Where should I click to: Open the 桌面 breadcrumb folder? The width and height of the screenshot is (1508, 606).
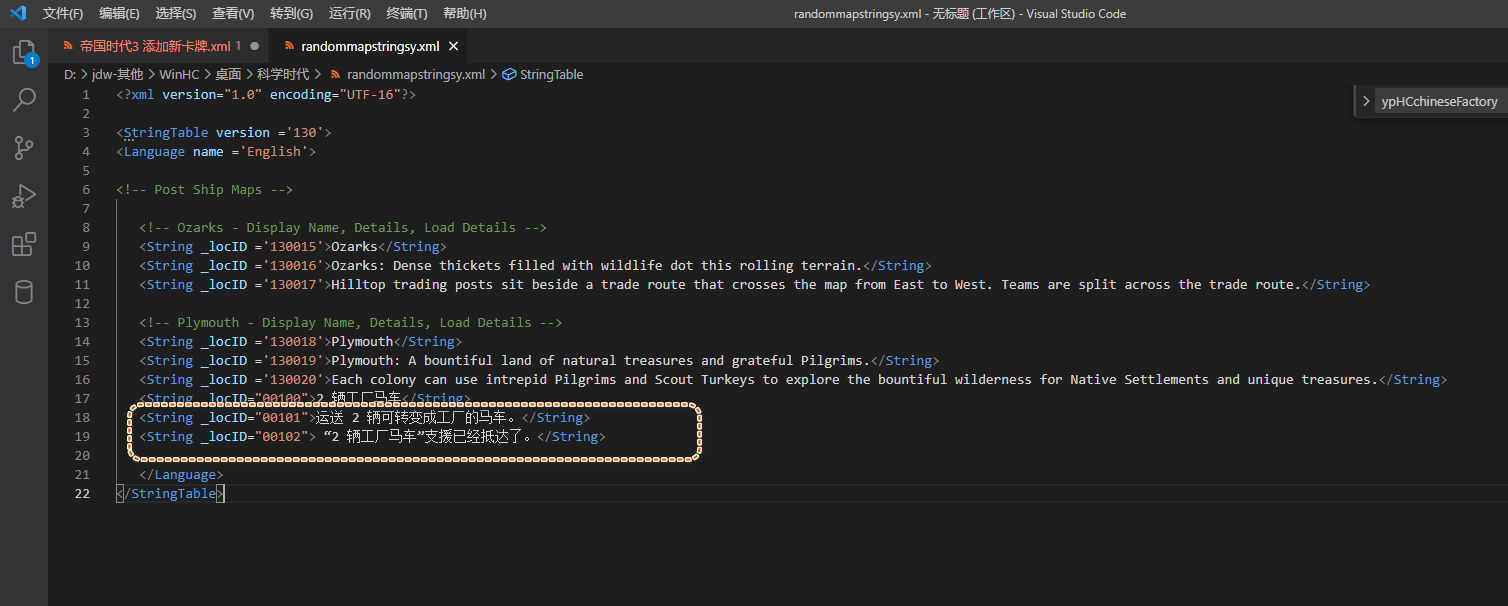pos(228,74)
